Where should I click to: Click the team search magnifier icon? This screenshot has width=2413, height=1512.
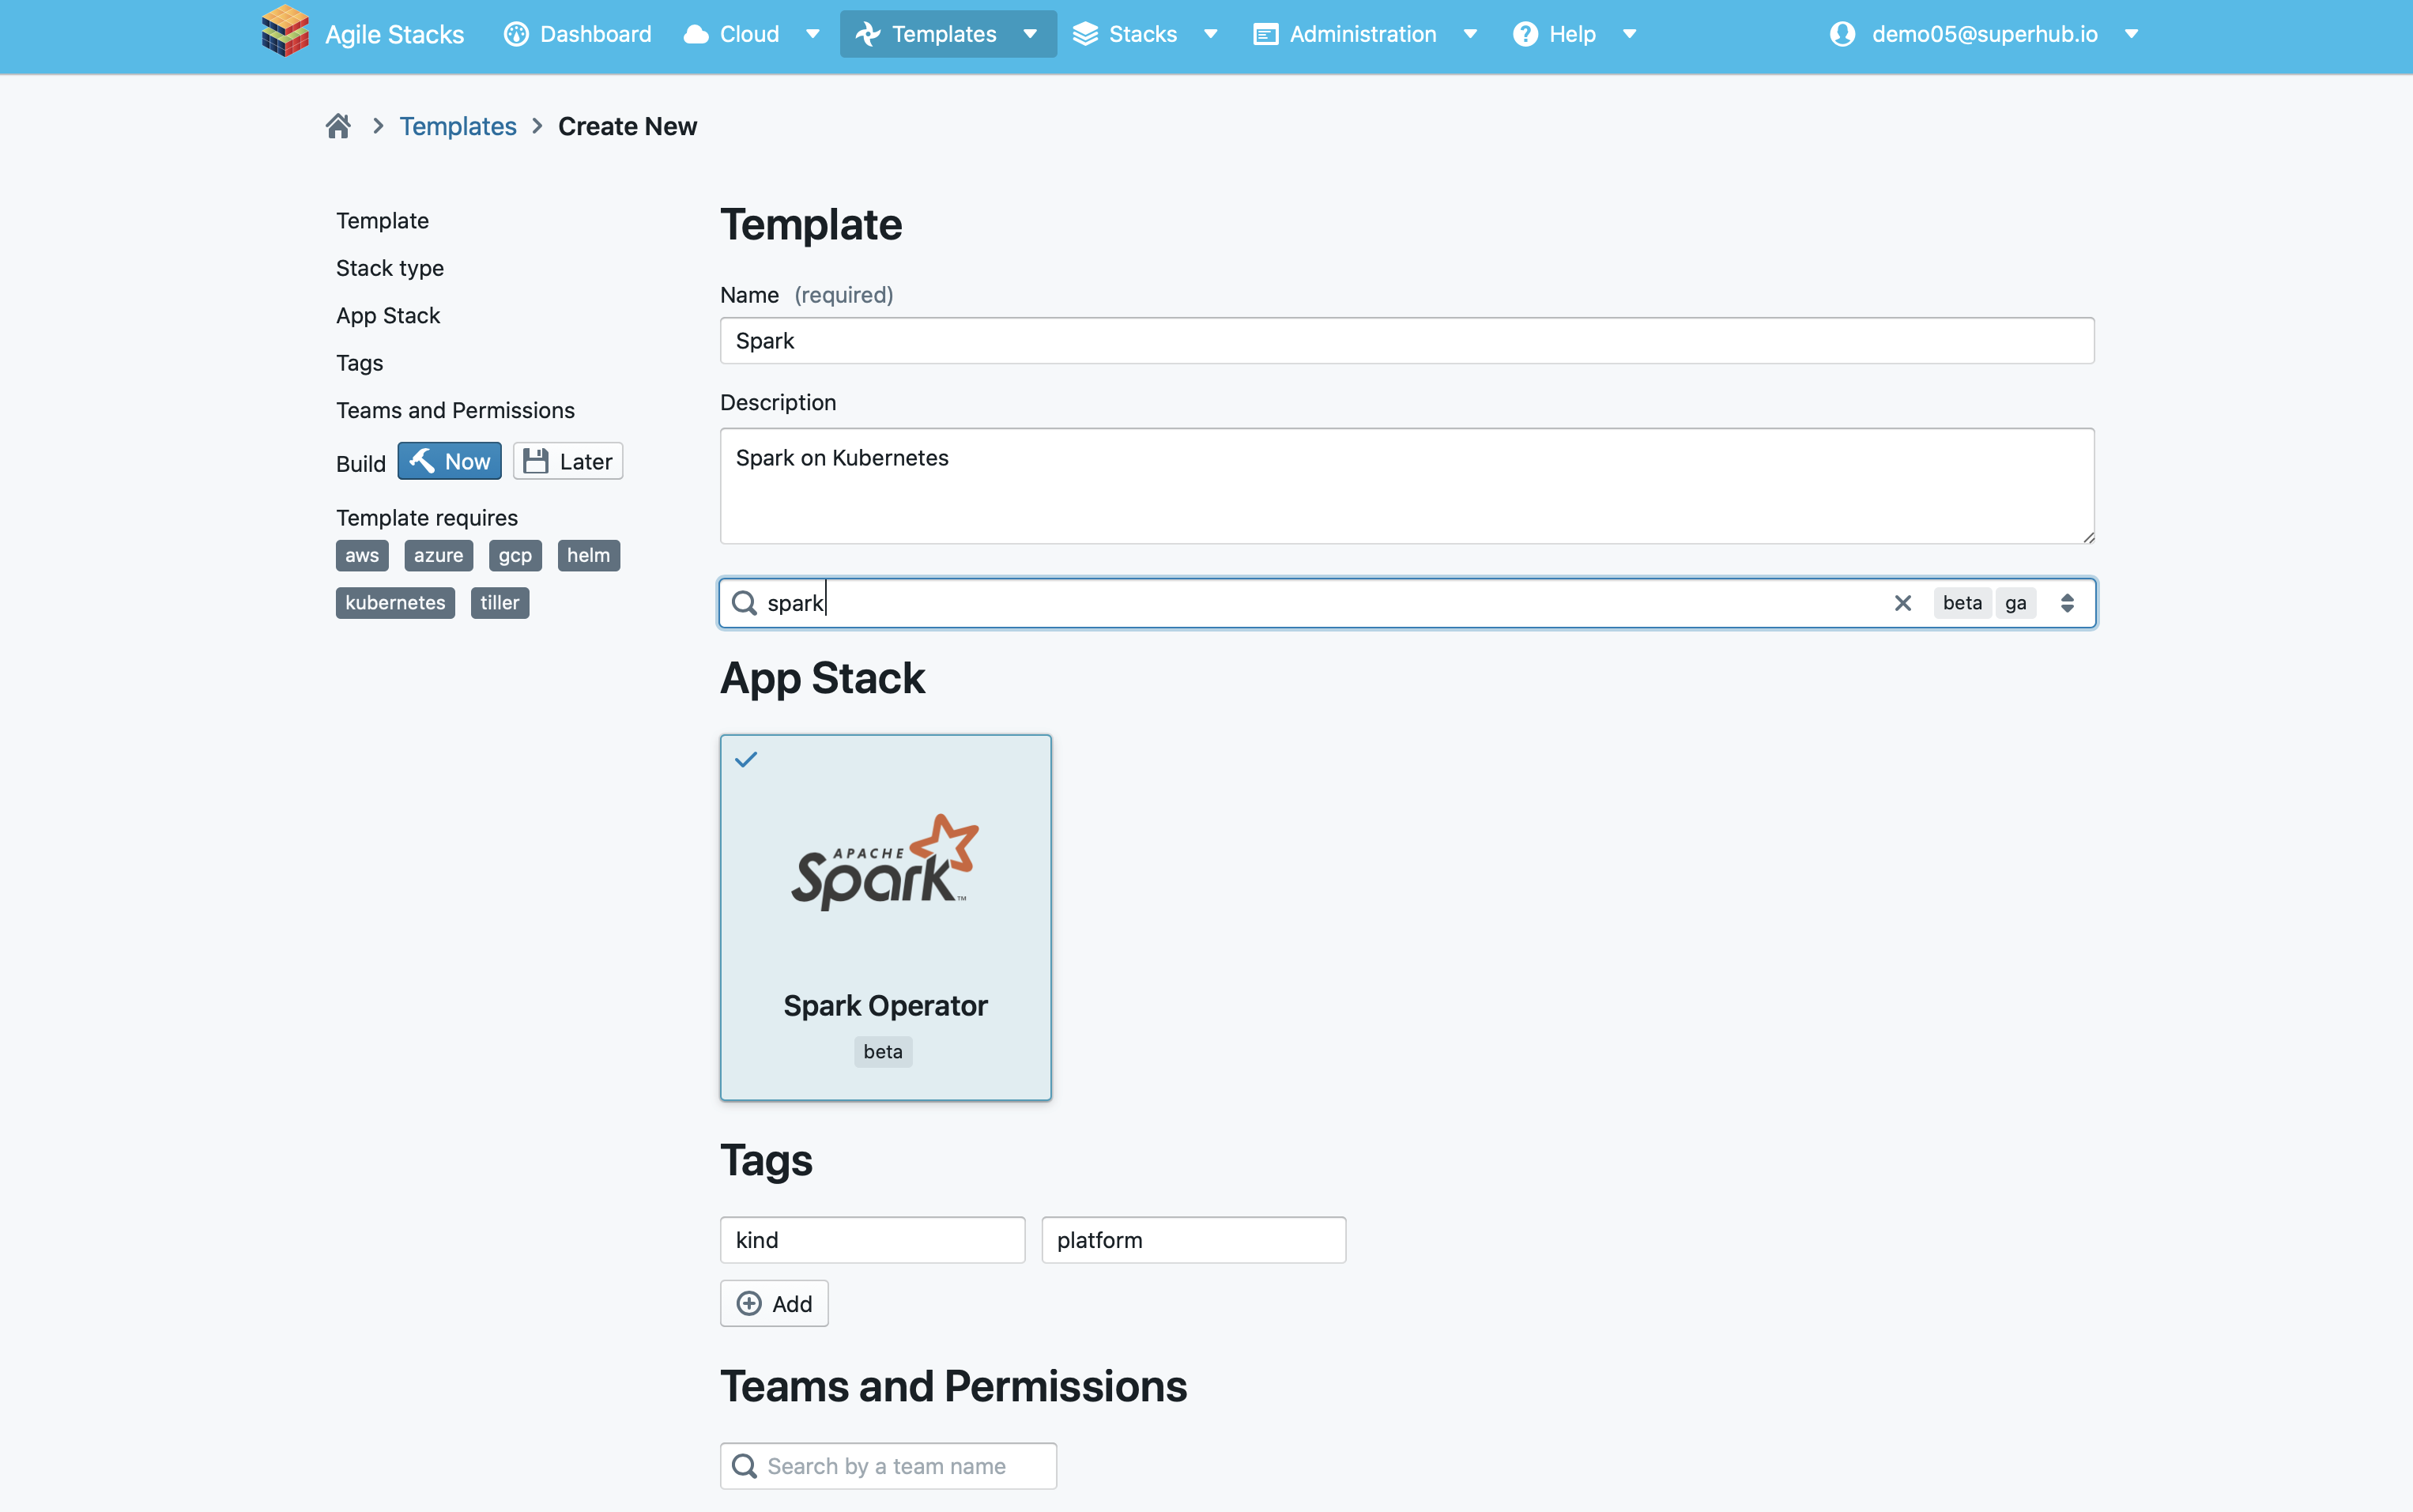(744, 1466)
